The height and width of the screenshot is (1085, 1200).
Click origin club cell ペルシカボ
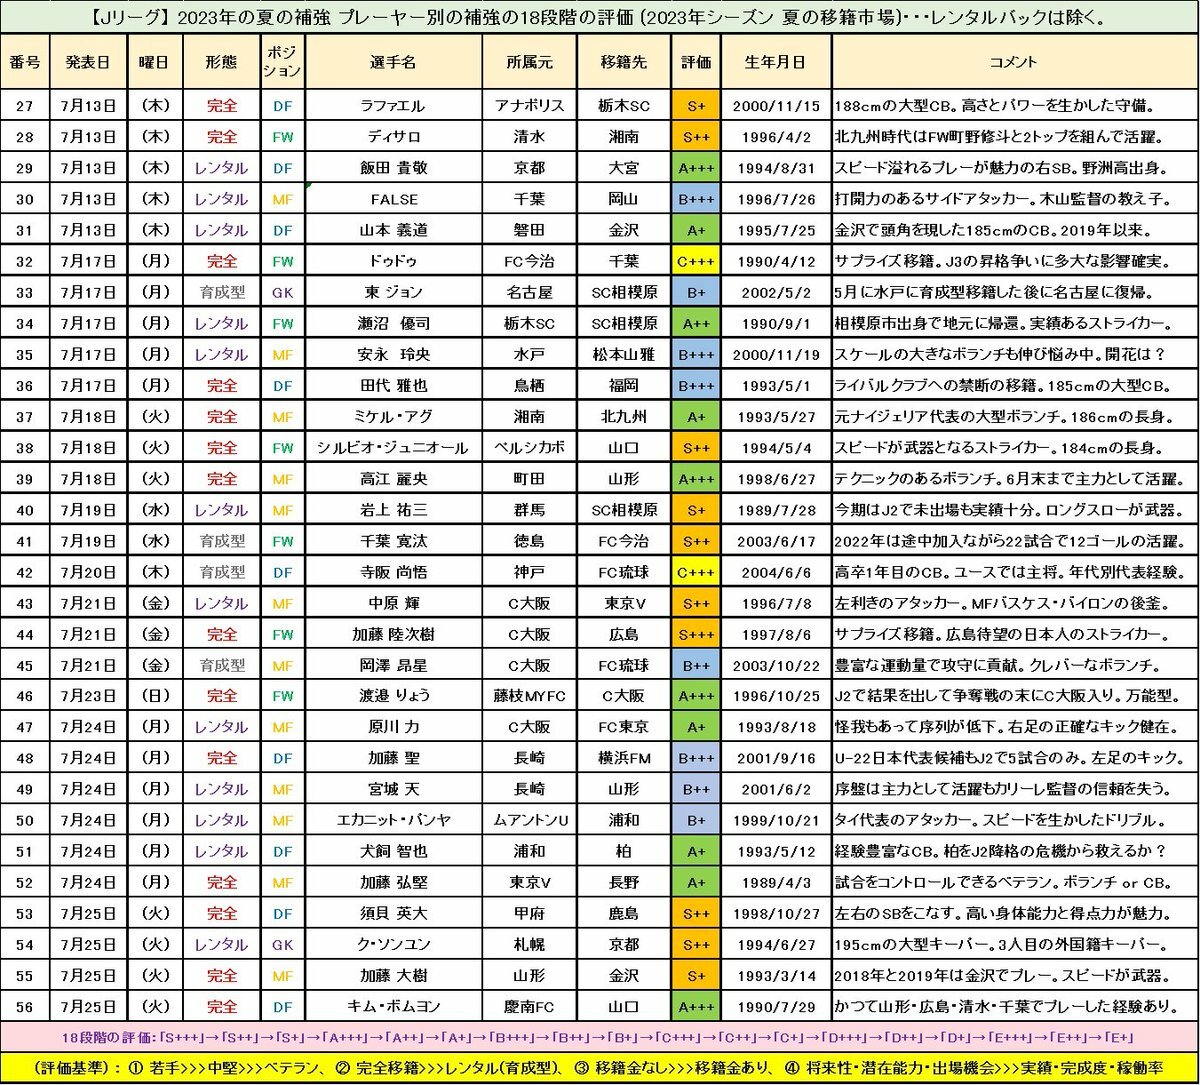pyautogui.click(x=531, y=447)
